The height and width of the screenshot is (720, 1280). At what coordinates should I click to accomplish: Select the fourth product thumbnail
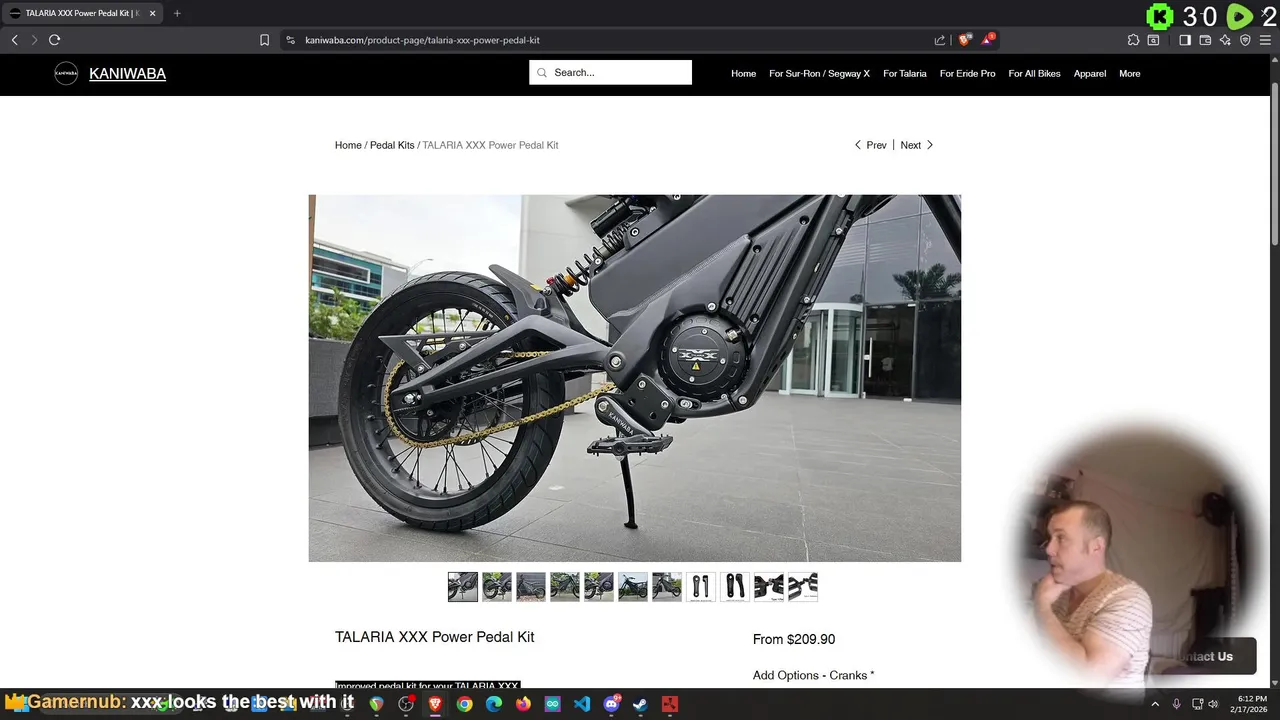[565, 587]
